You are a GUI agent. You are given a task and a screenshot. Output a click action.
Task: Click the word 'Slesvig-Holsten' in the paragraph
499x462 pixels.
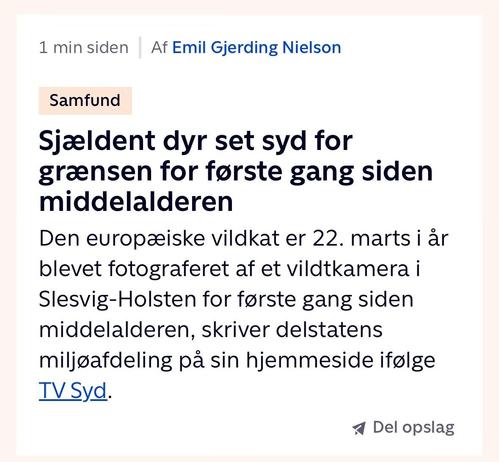click(117, 299)
